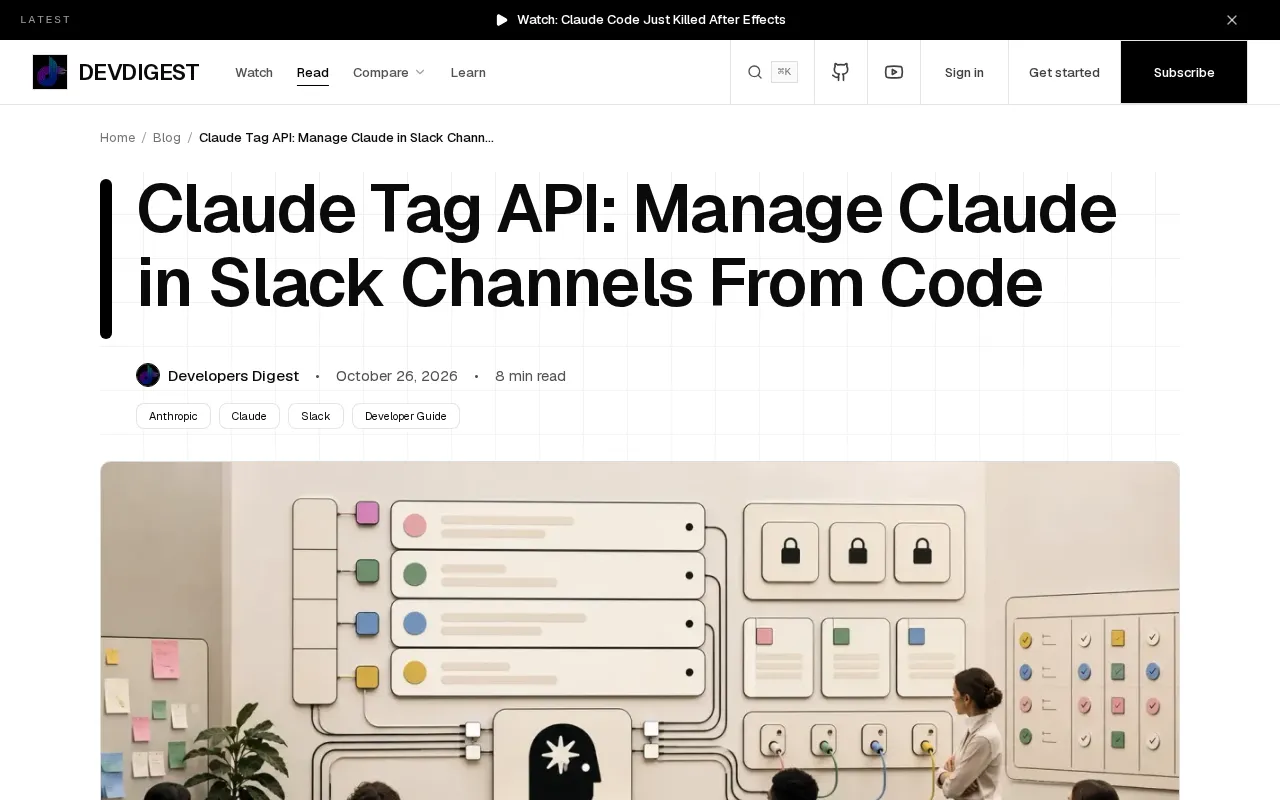Image resolution: width=1280 pixels, height=800 pixels.
Task: Click the Sign in link
Action: pos(964,72)
